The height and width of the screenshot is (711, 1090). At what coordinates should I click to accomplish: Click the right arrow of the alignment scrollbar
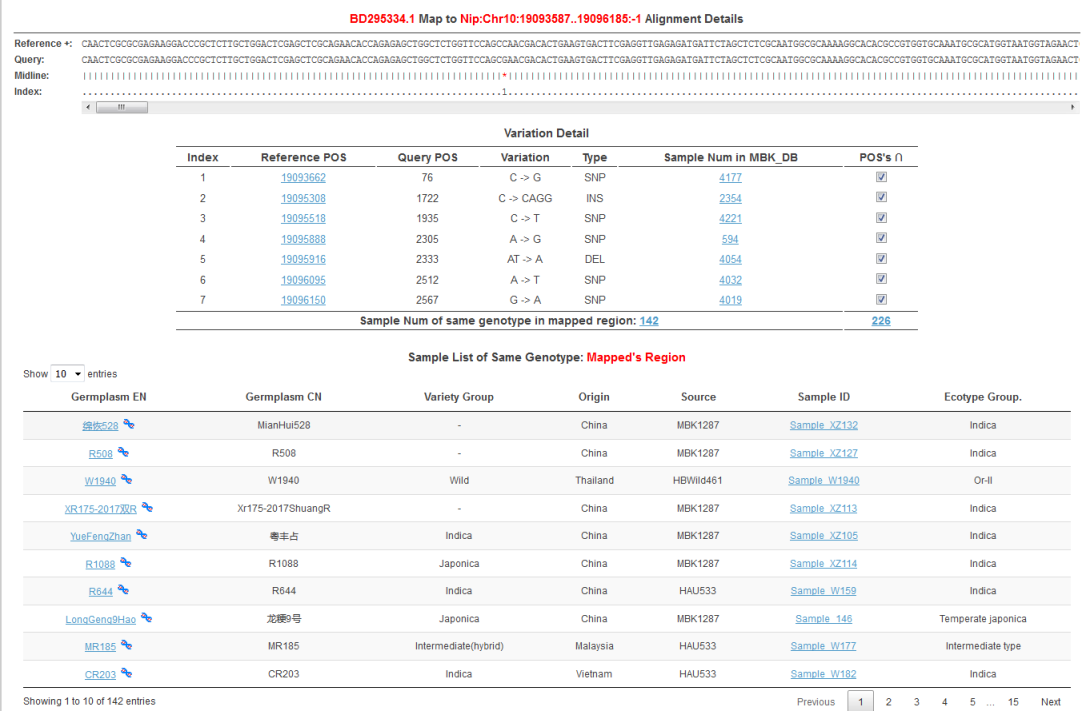1073,107
